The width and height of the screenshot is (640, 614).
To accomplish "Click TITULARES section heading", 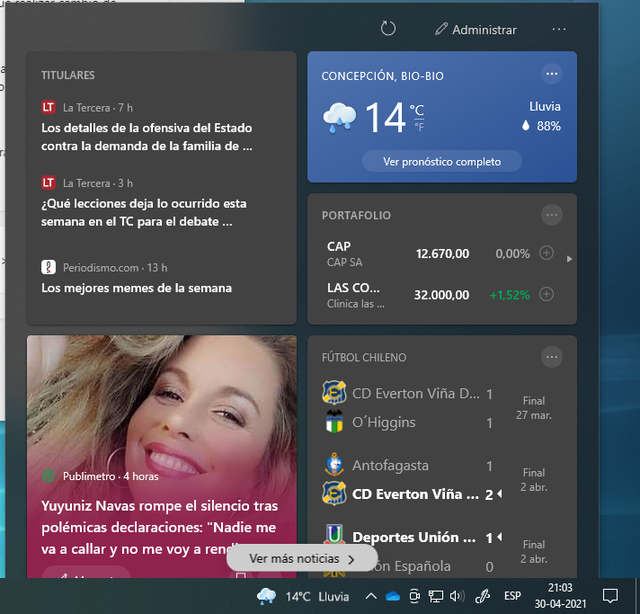I will point(68,75).
